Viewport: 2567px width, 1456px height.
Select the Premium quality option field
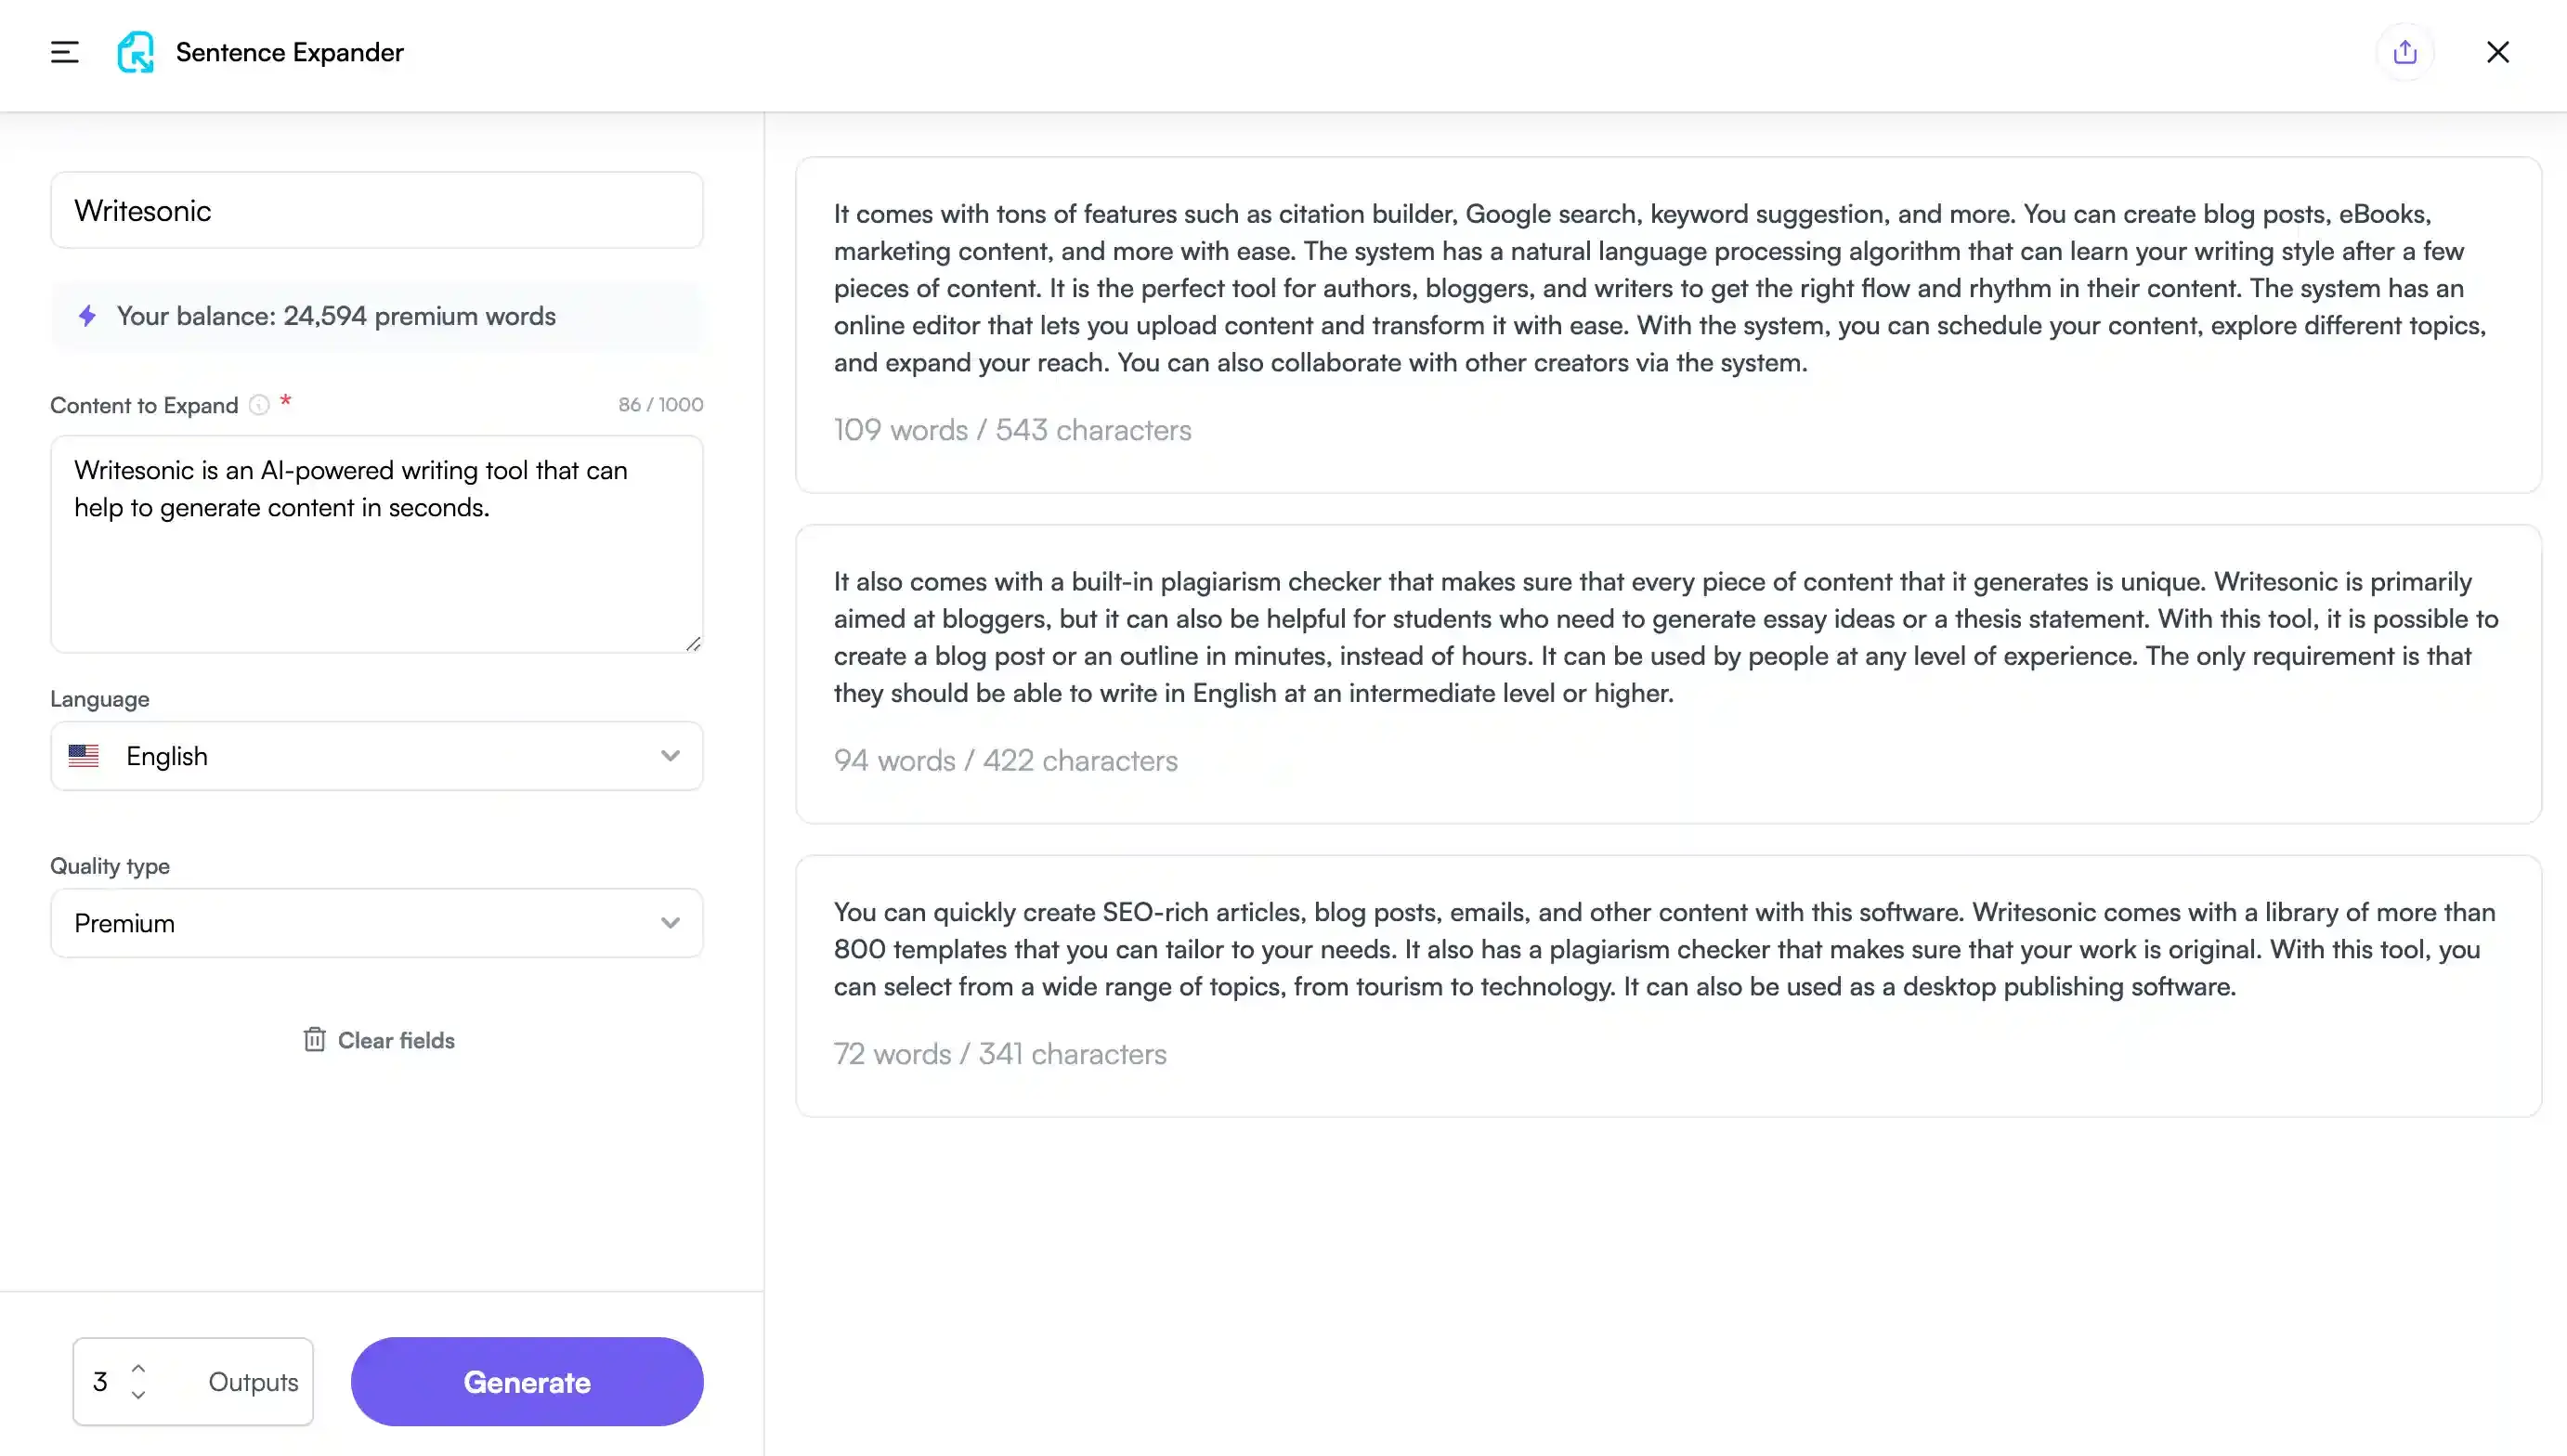377,922
